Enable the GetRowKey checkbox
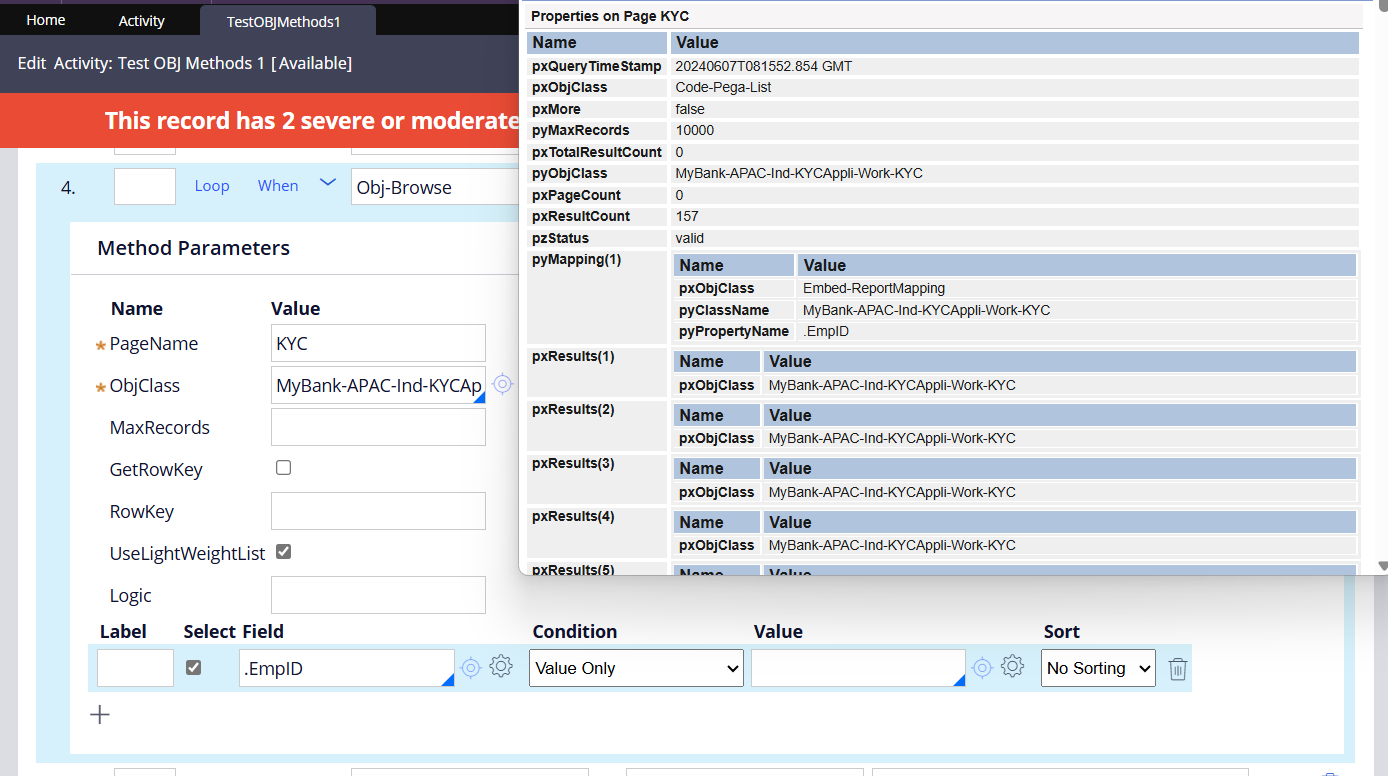 click(283, 467)
